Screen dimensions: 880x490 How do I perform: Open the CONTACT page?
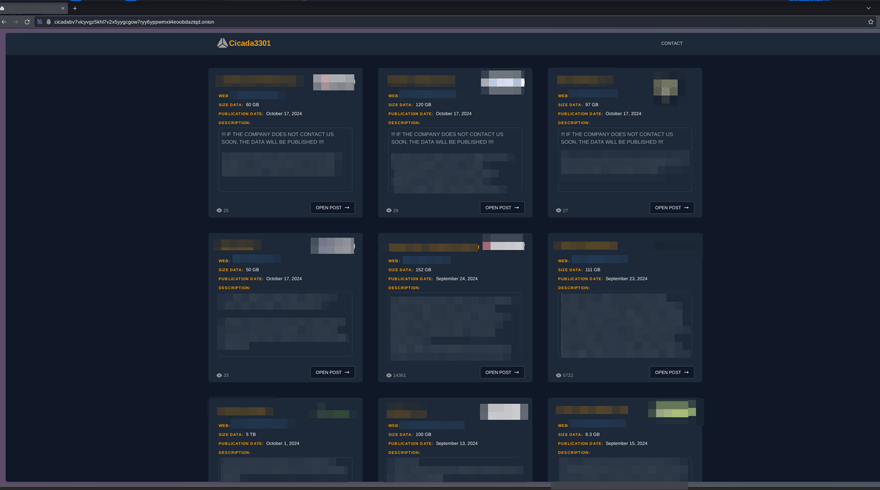(671, 43)
